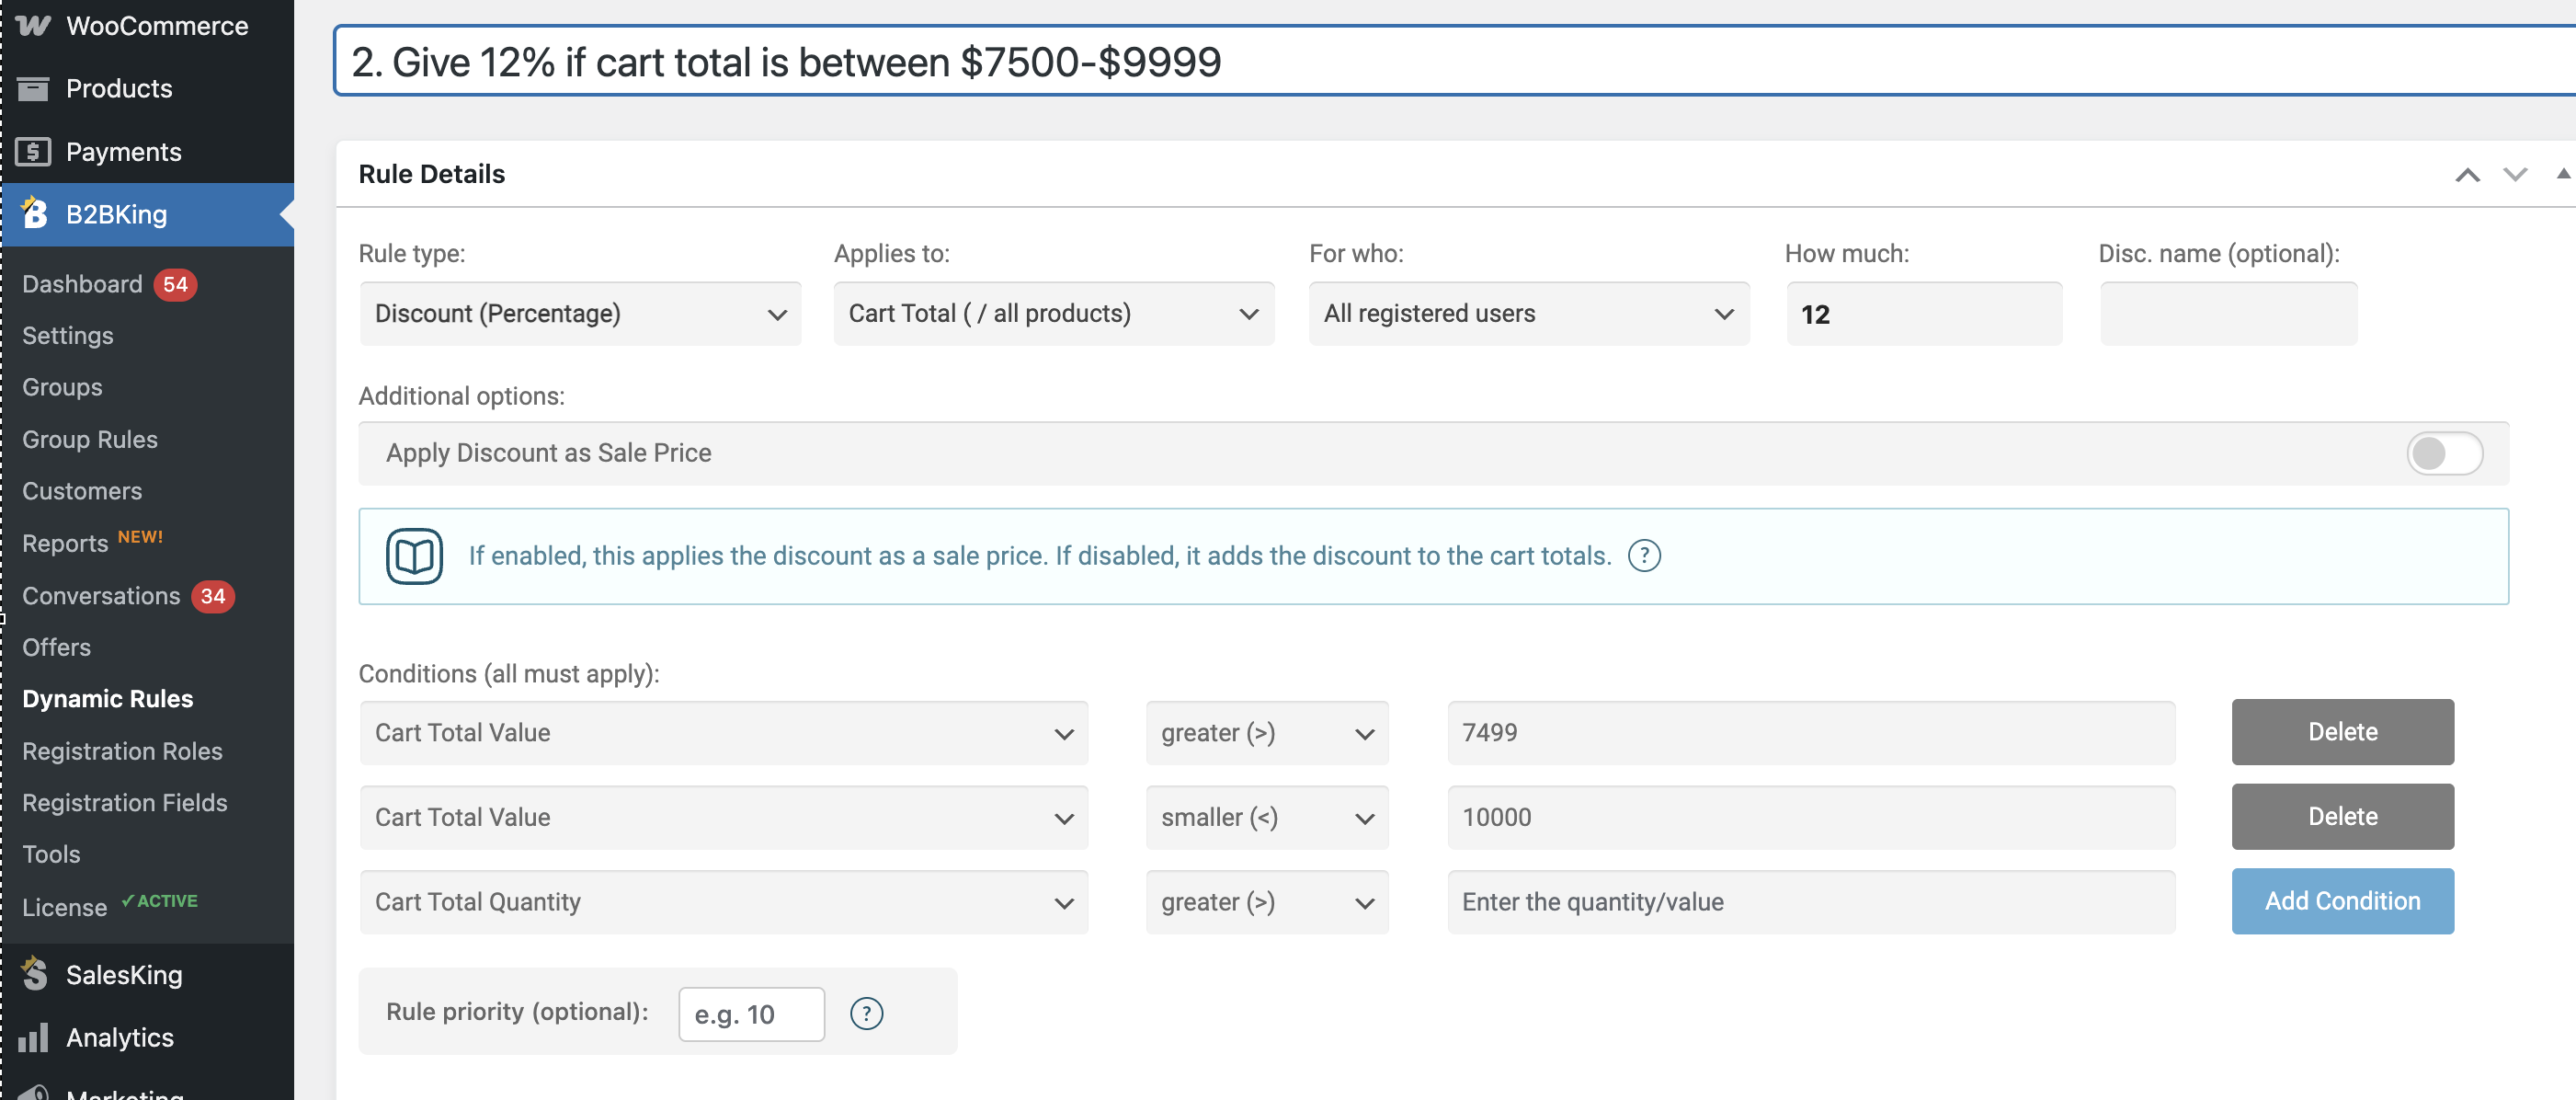This screenshot has height=1100, width=2576.
Task: Click the Analytics bar chart icon
Action: click(33, 1037)
